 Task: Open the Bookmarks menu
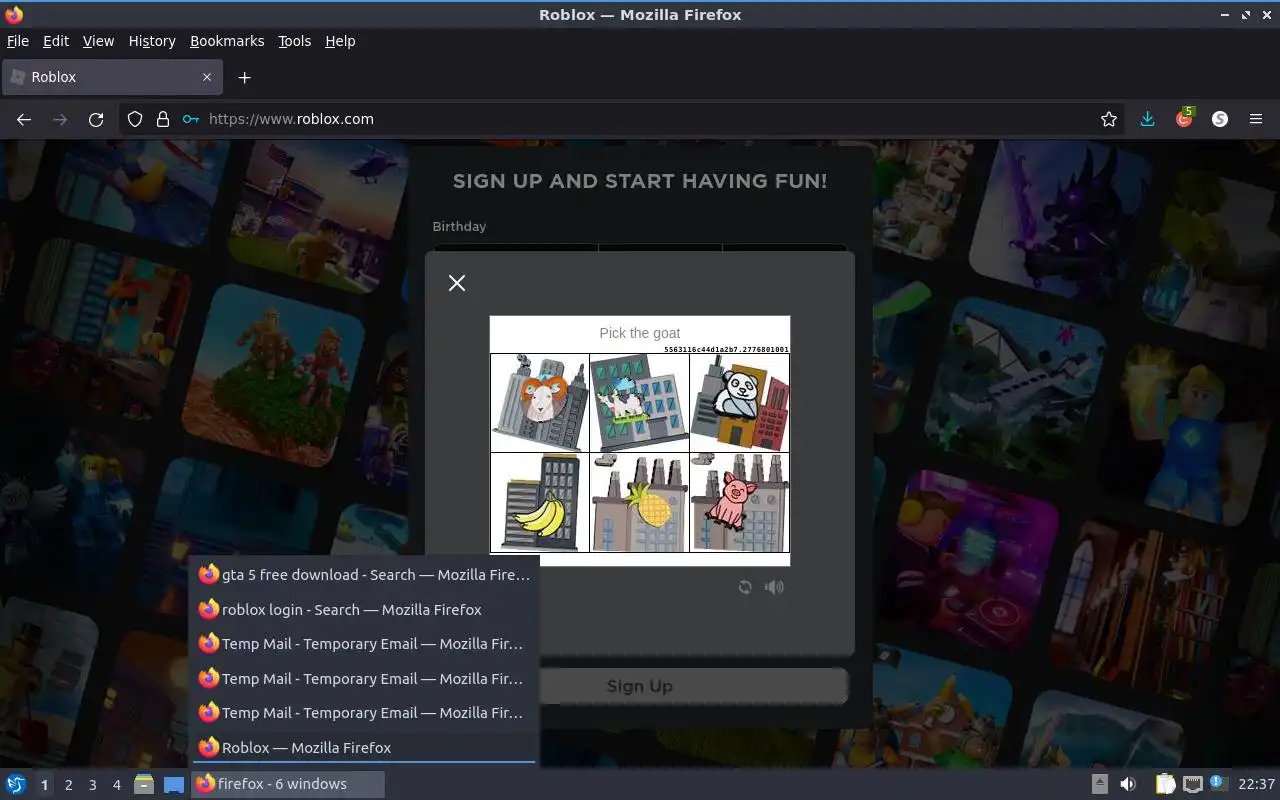pos(227,41)
